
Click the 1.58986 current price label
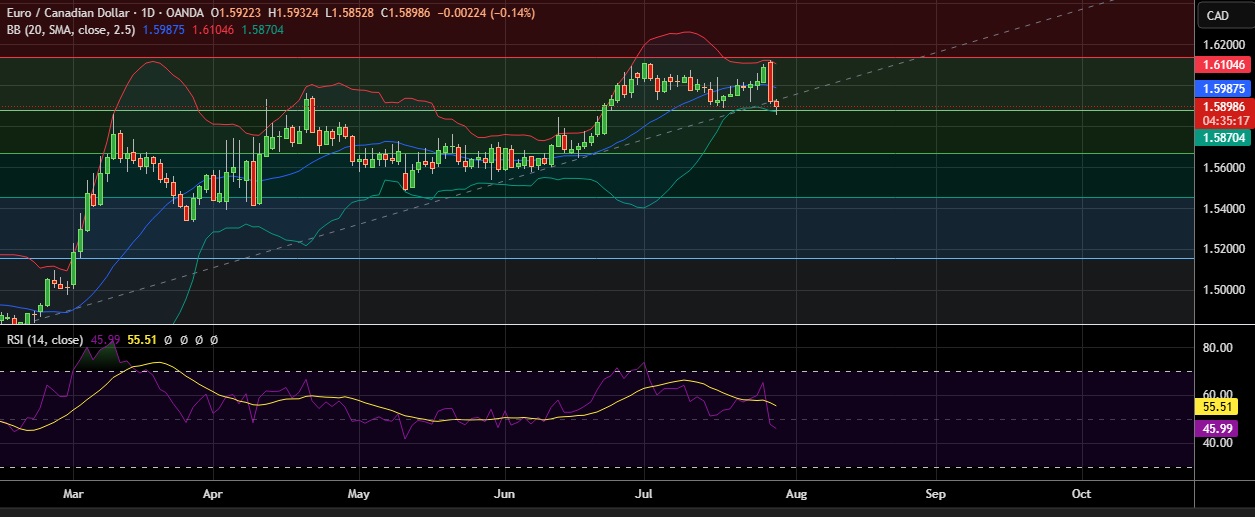pos(1223,107)
